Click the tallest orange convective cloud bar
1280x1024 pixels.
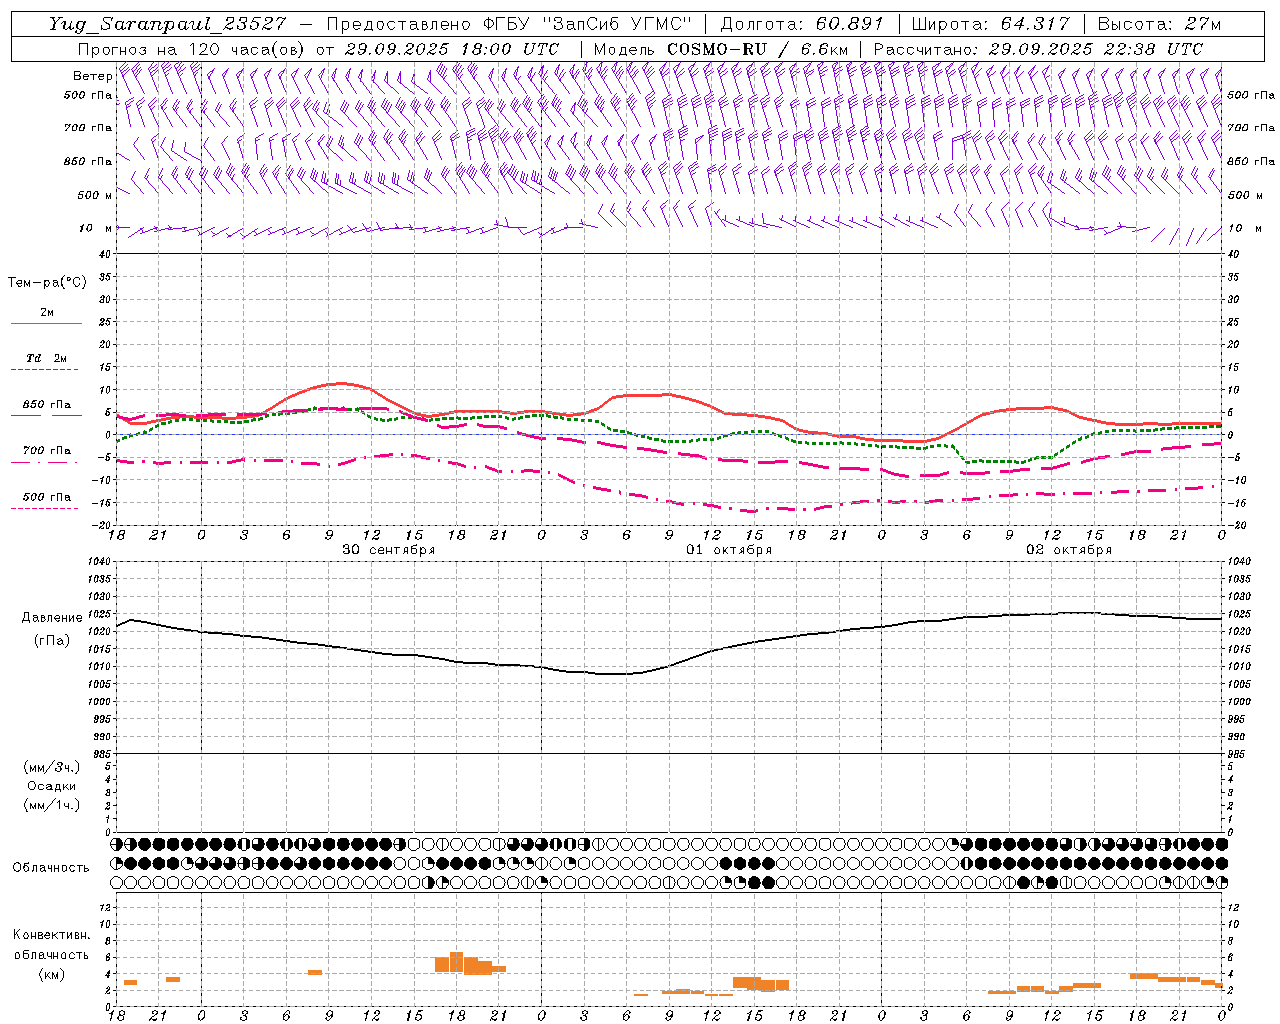[x=456, y=962]
